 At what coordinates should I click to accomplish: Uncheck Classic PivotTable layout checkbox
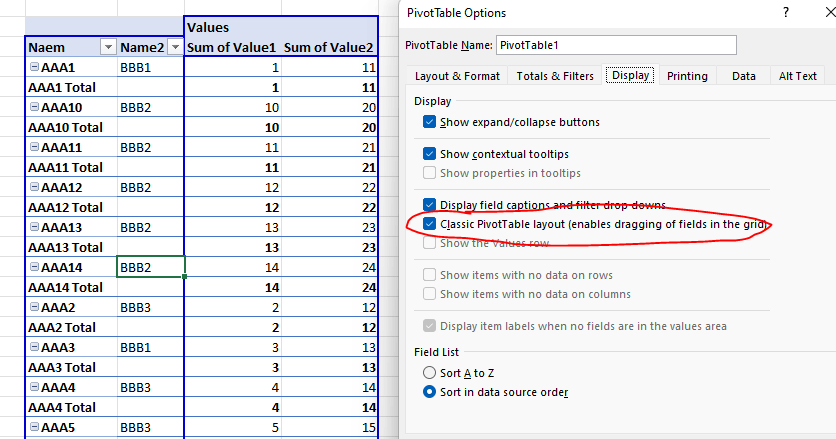[x=429, y=224]
